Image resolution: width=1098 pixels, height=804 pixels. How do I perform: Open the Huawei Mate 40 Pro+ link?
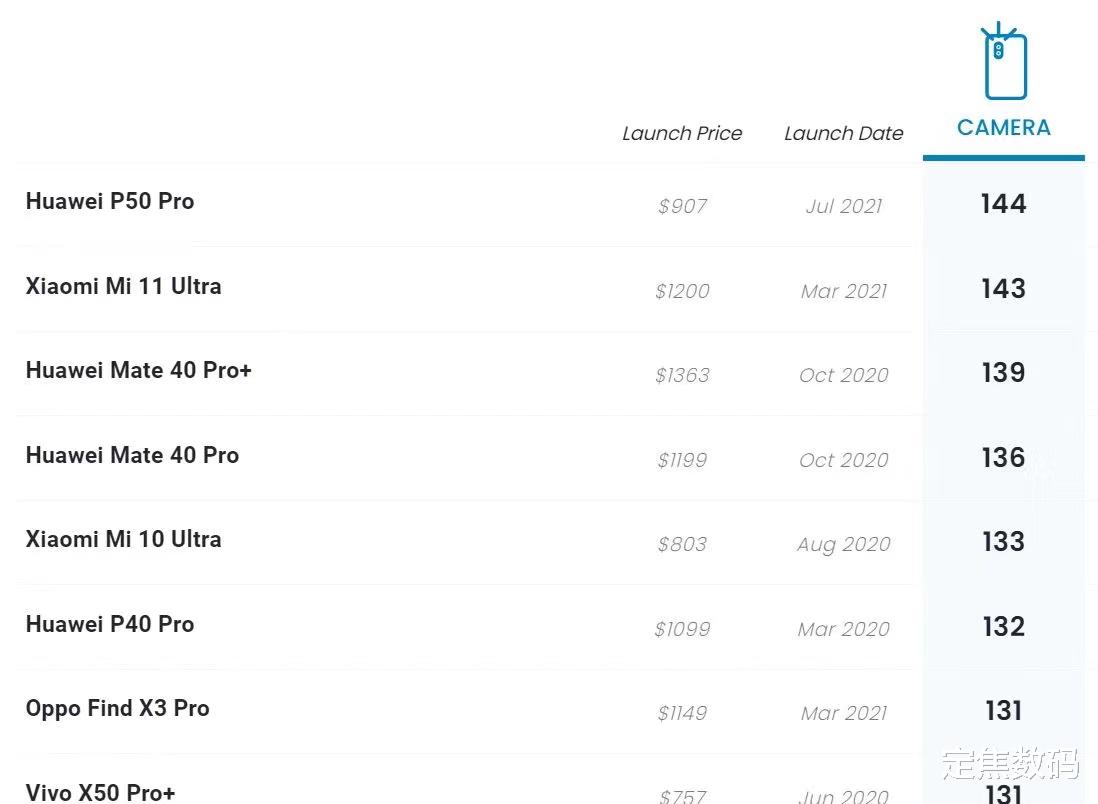tap(138, 370)
